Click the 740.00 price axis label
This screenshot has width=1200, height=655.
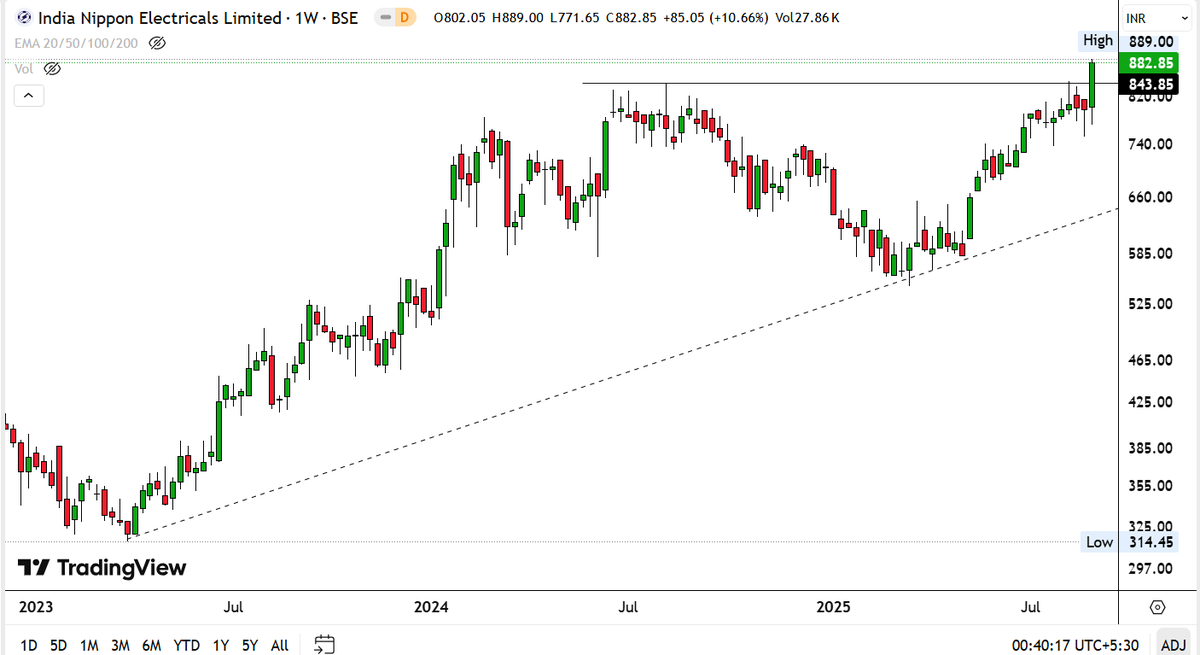click(x=1151, y=145)
